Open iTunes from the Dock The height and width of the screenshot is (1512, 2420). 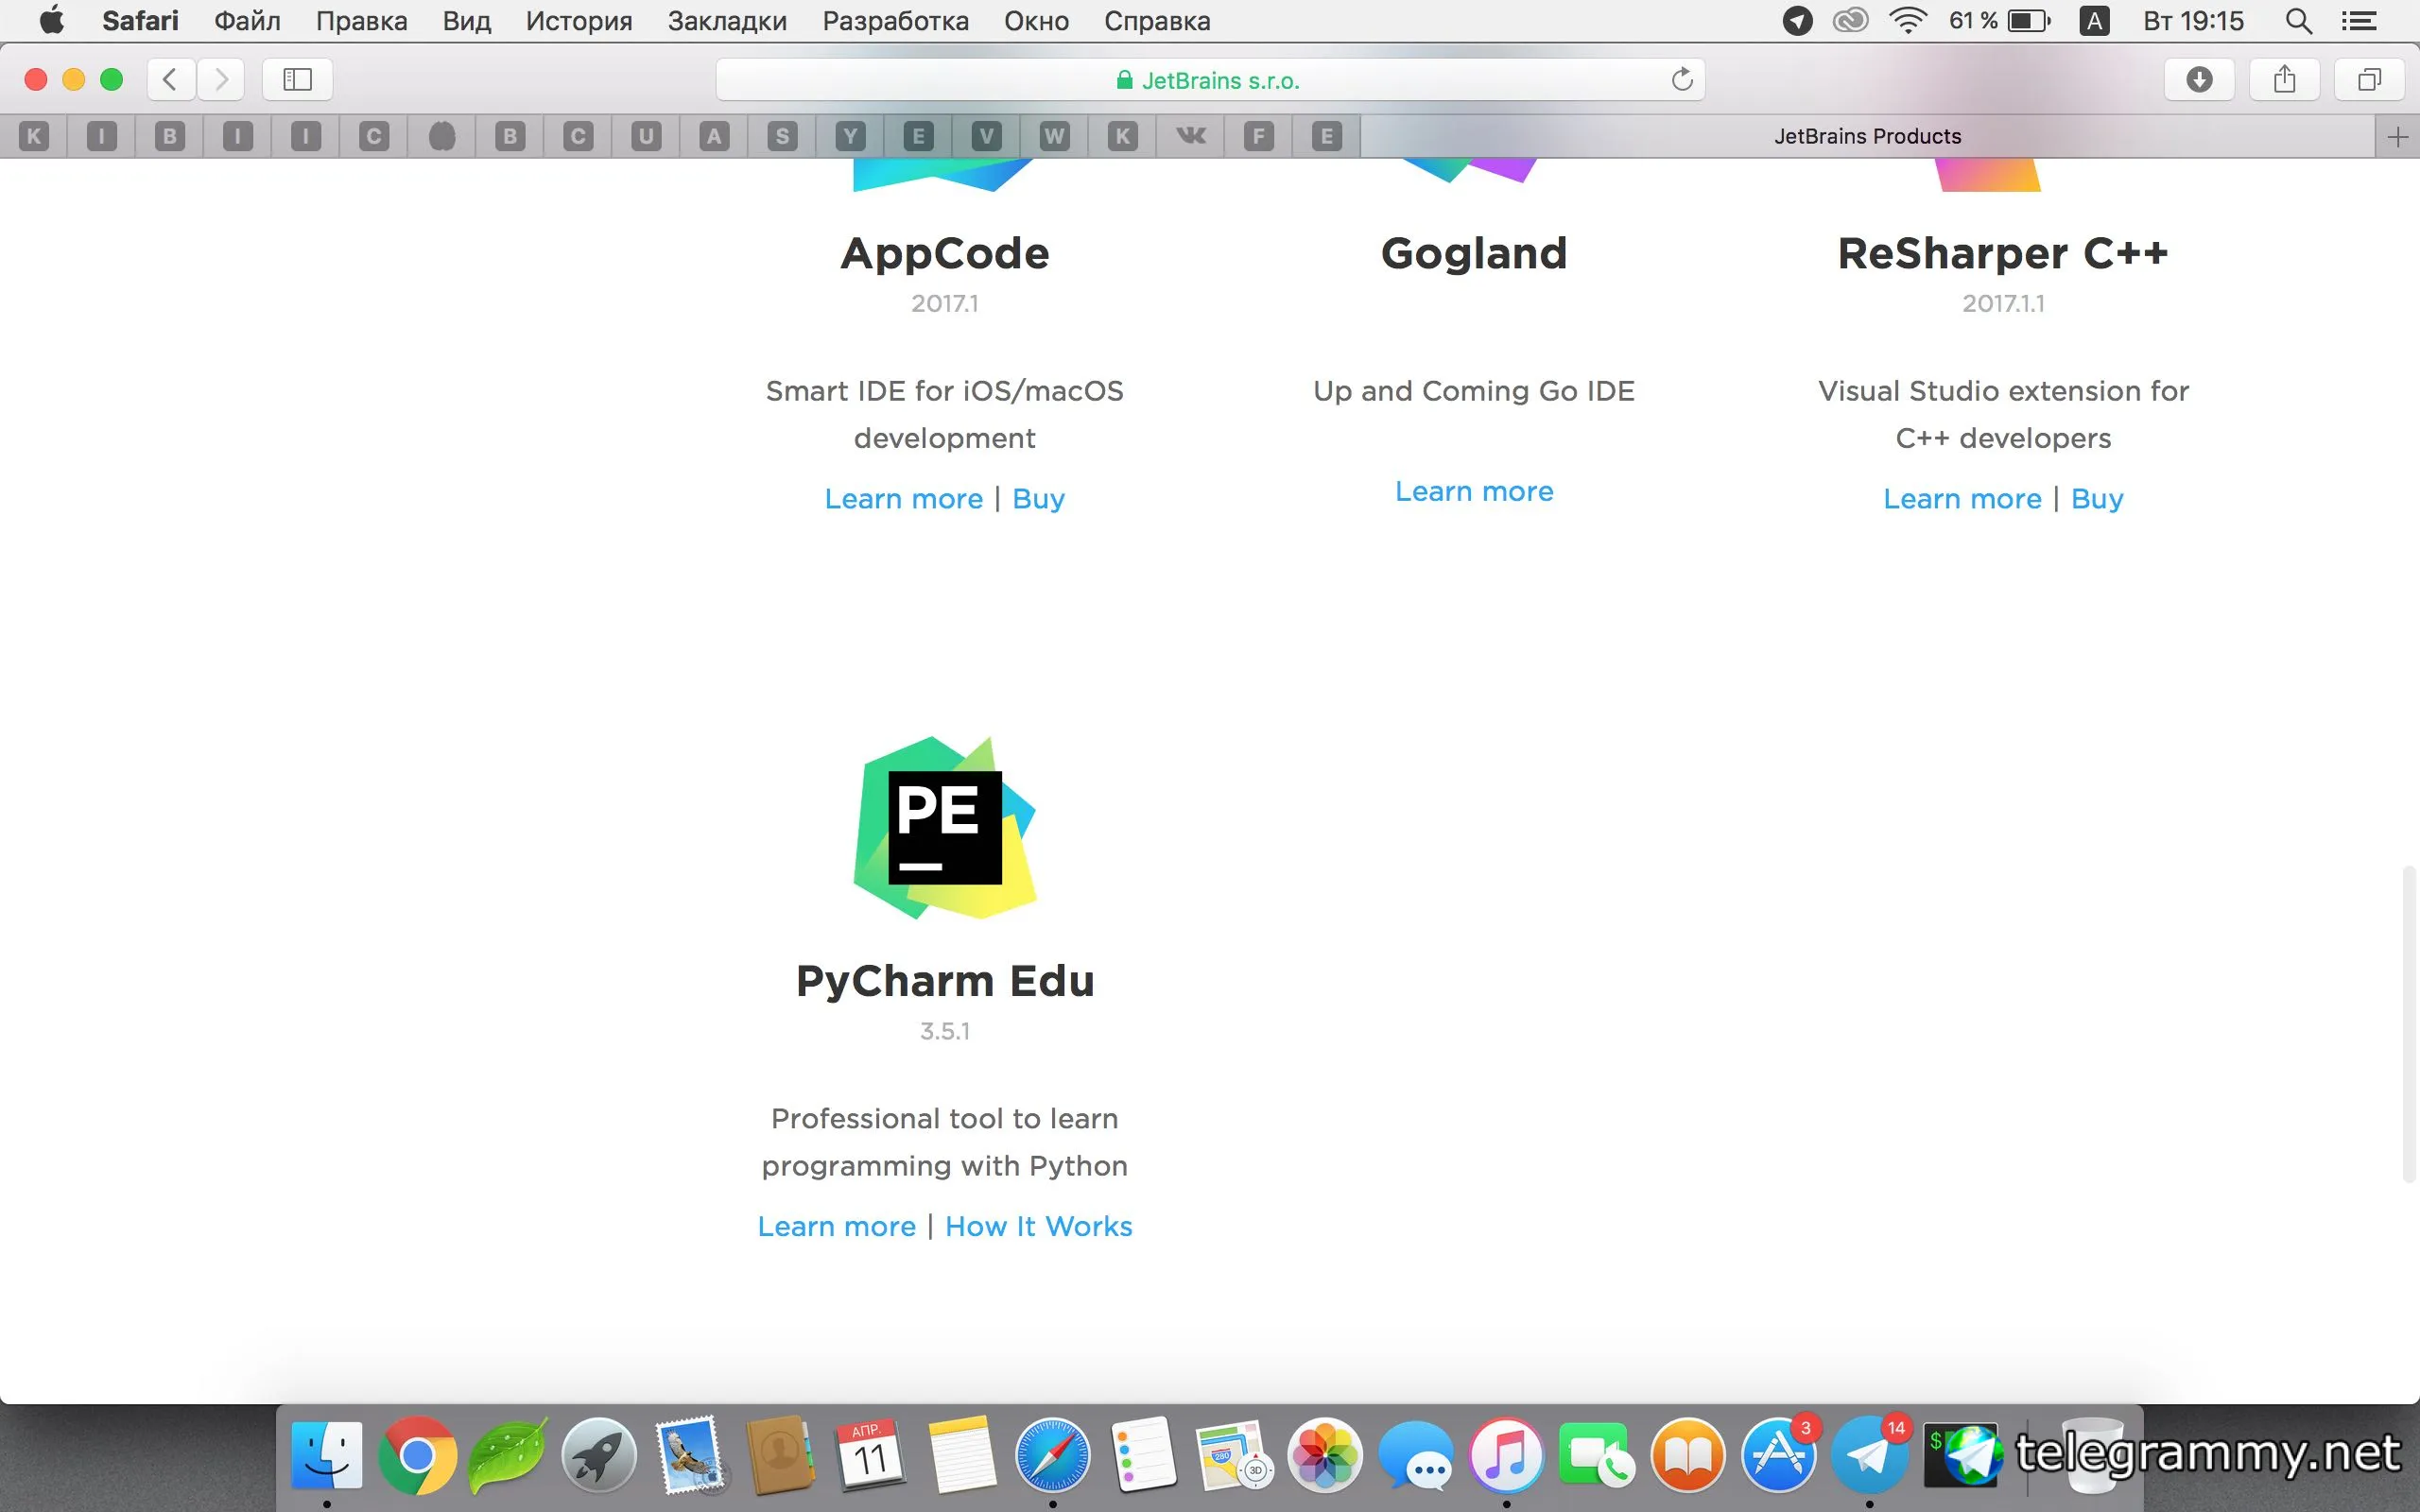1506,1455
